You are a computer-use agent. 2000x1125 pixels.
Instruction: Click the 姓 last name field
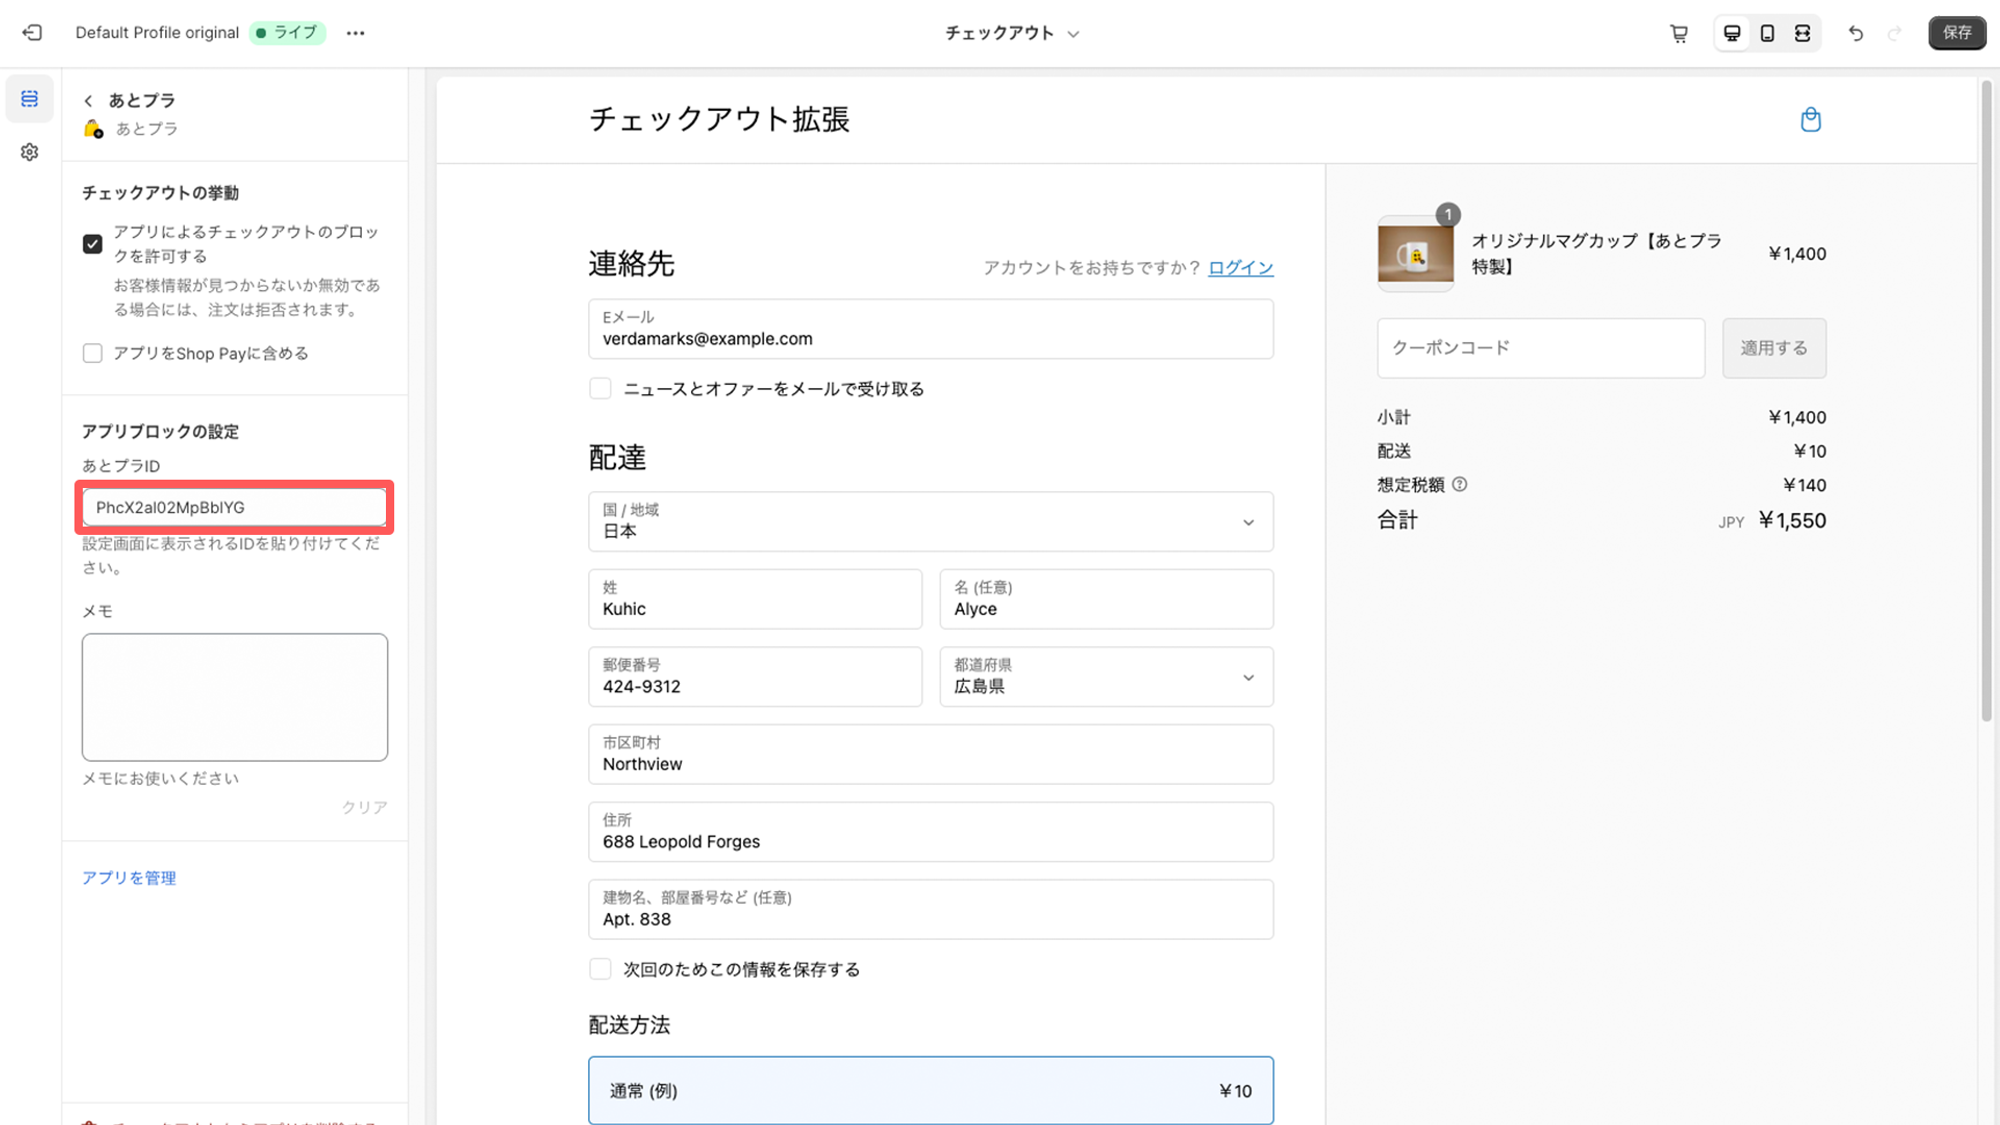point(755,599)
